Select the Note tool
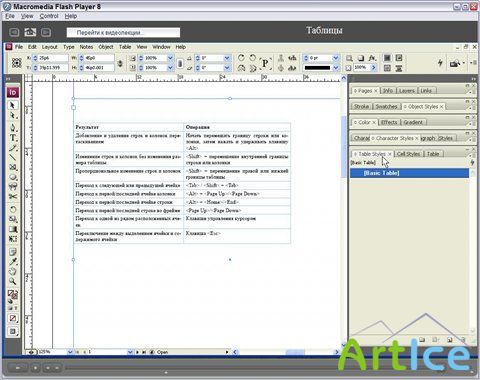 [13, 252]
